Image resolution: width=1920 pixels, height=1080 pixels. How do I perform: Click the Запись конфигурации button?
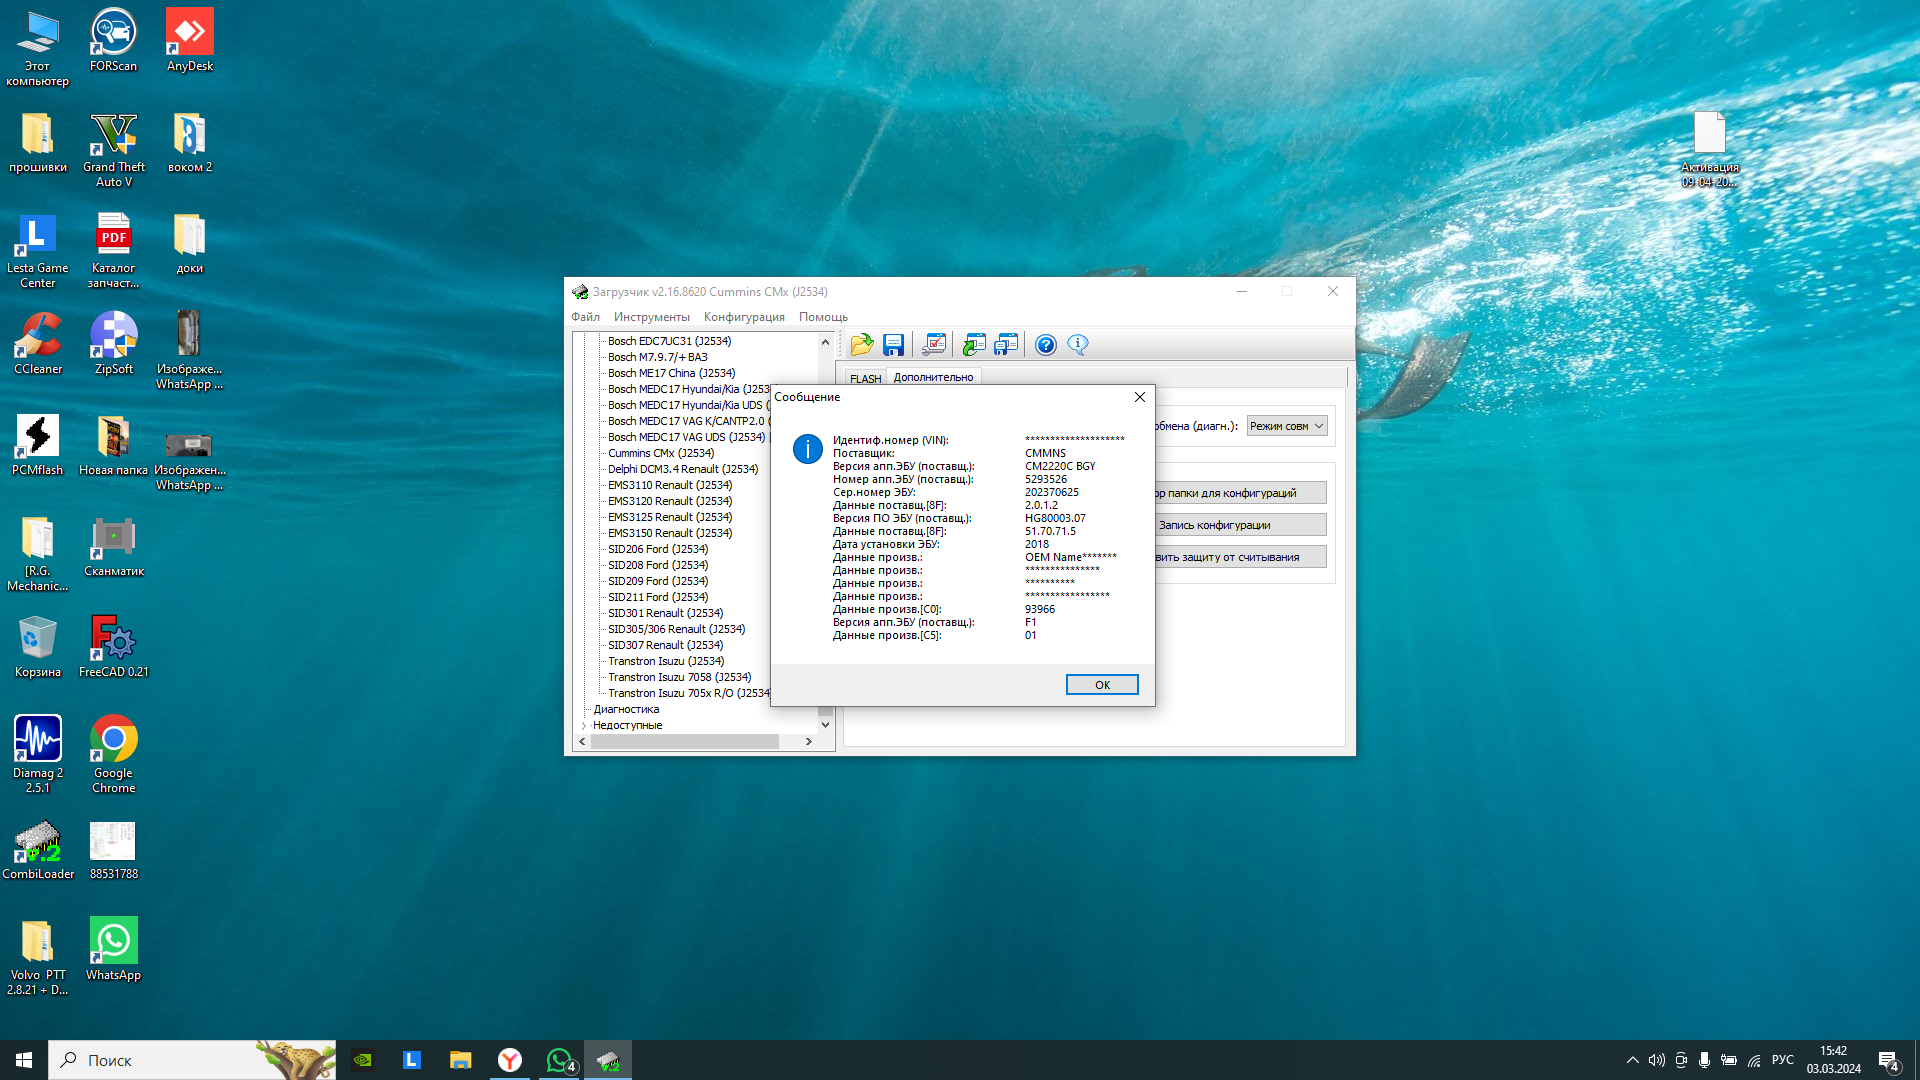point(1238,525)
